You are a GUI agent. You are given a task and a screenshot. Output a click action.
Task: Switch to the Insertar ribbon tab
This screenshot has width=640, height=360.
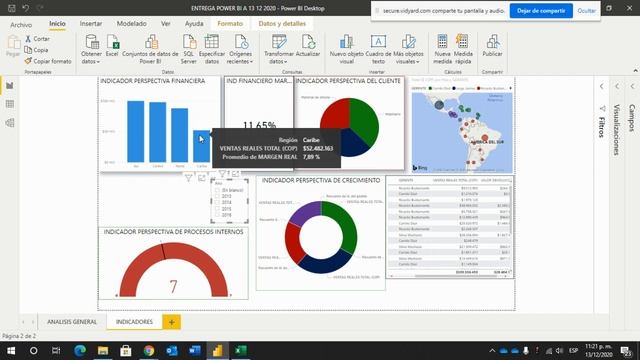(x=91, y=24)
